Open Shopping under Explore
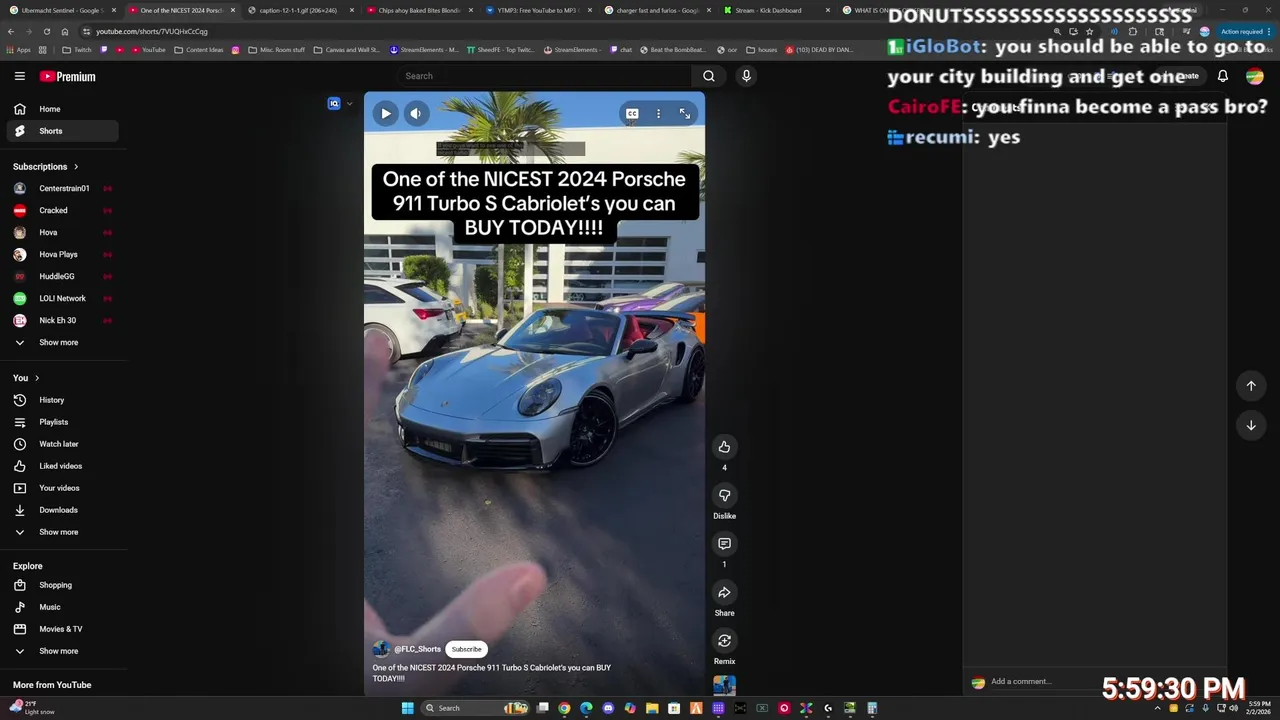 click(x=62, y=585)
